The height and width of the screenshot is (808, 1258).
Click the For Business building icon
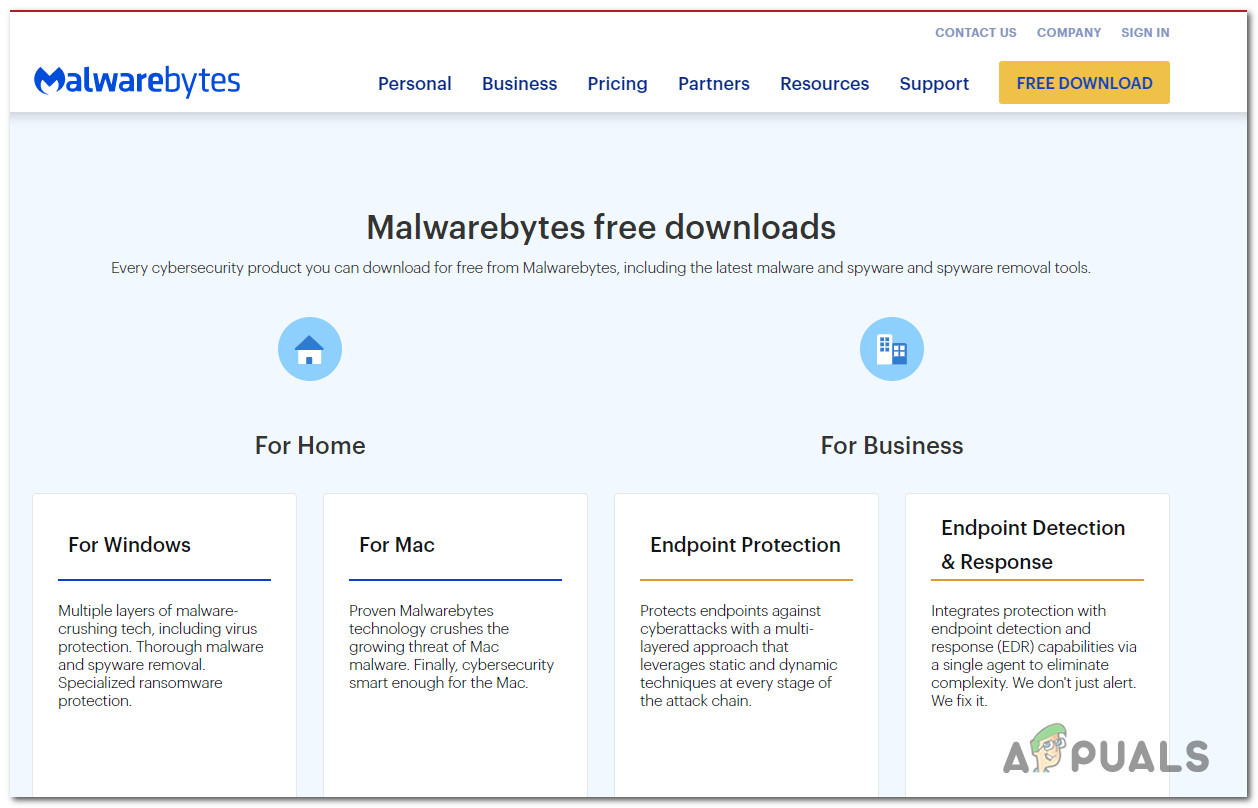(x=891, y=349)
